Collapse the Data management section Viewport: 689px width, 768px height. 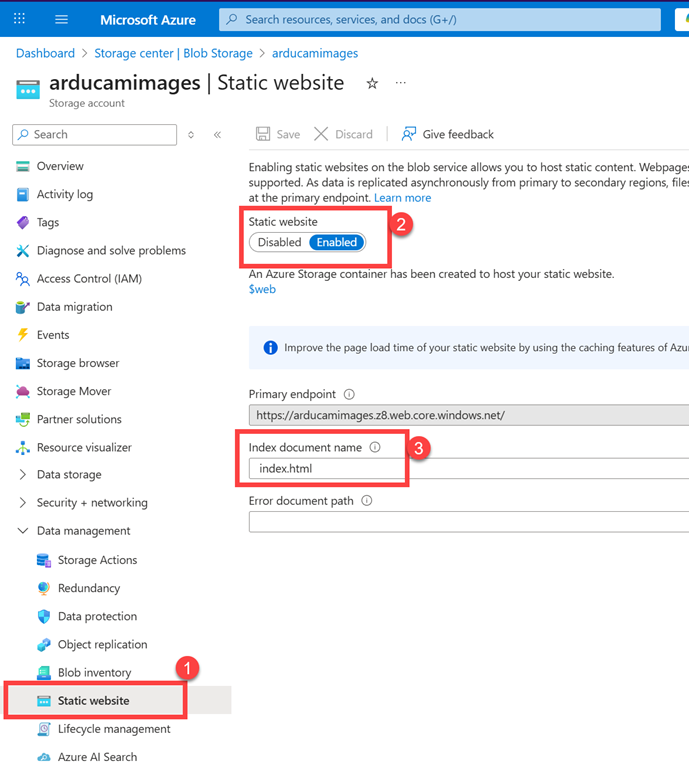(x=23, y=531)
